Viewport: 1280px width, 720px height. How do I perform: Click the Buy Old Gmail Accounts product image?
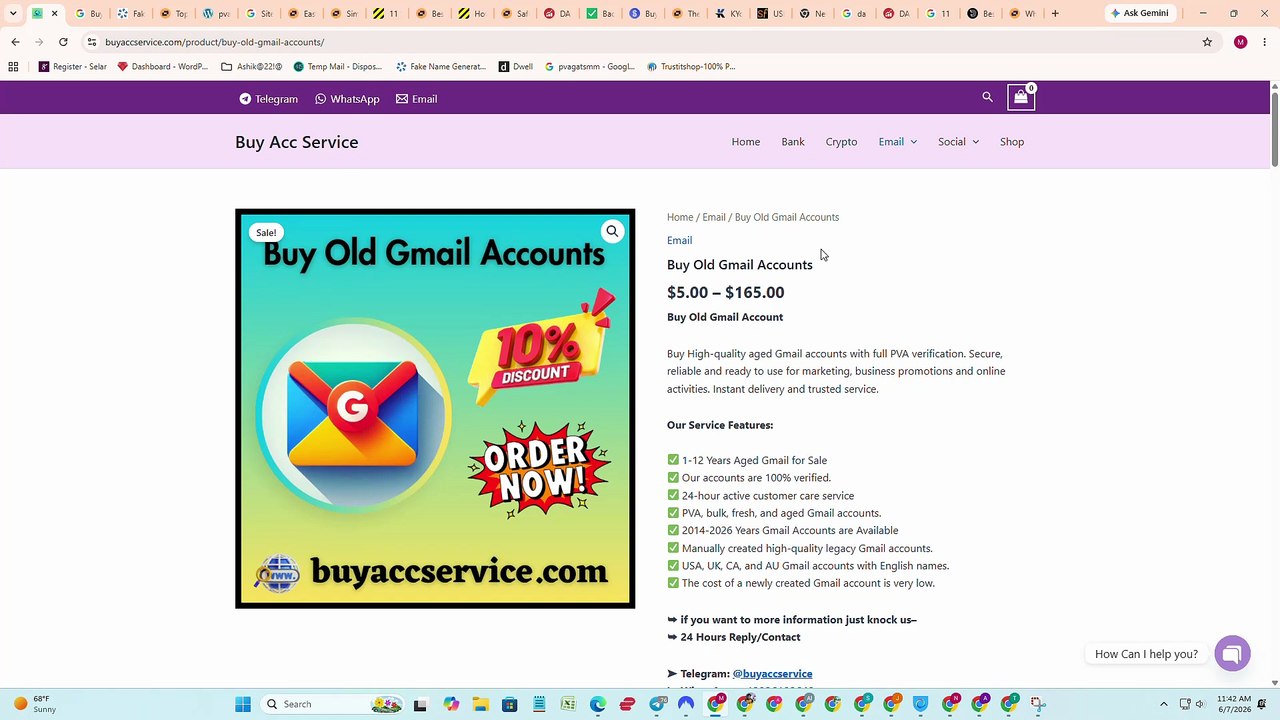(x=435, y=408)
